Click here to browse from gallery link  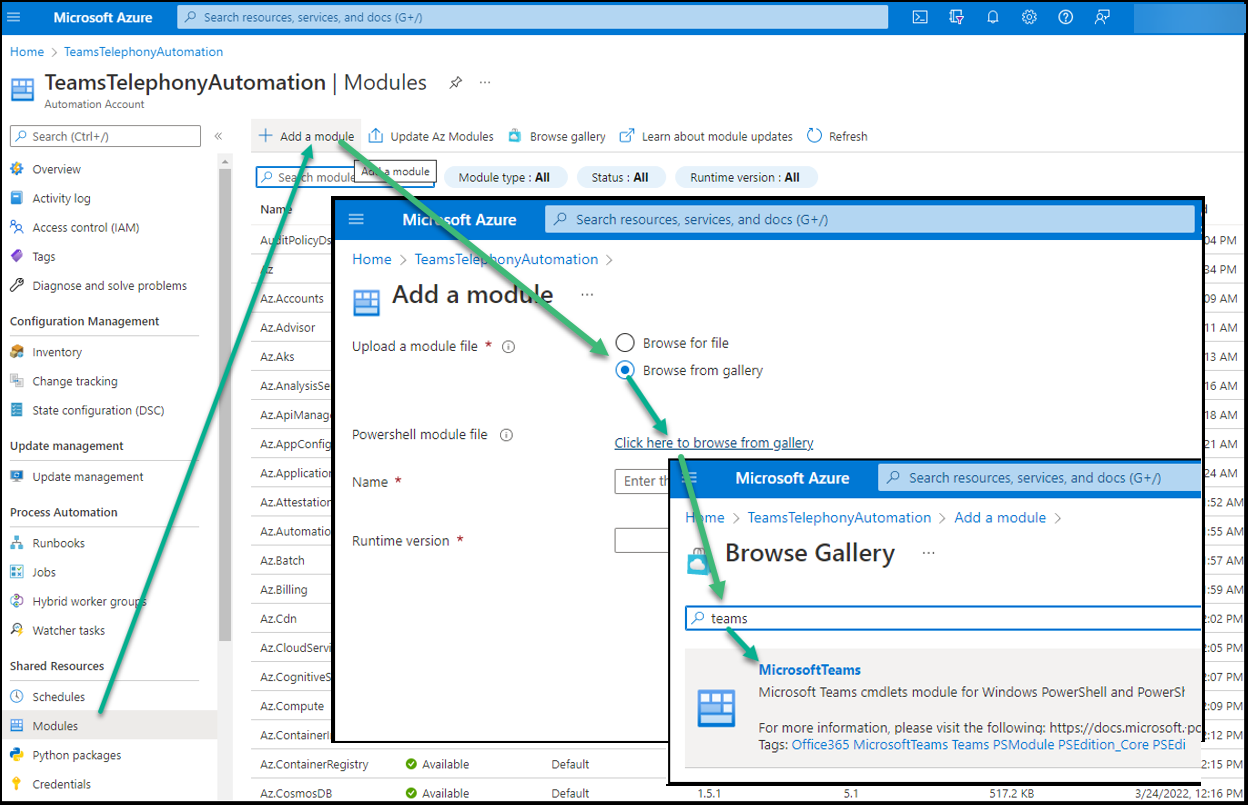tap(714, 442)
